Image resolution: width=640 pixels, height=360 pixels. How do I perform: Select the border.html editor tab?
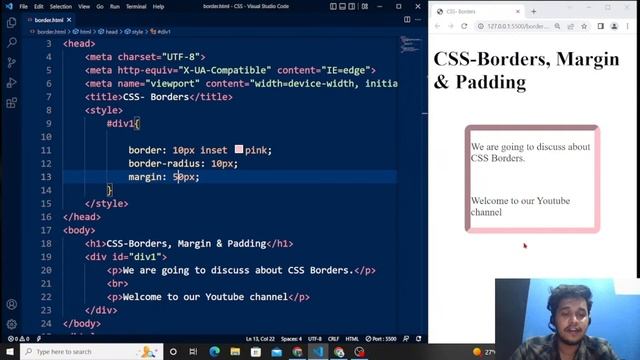pyautogui.click(x=49, y=20)
